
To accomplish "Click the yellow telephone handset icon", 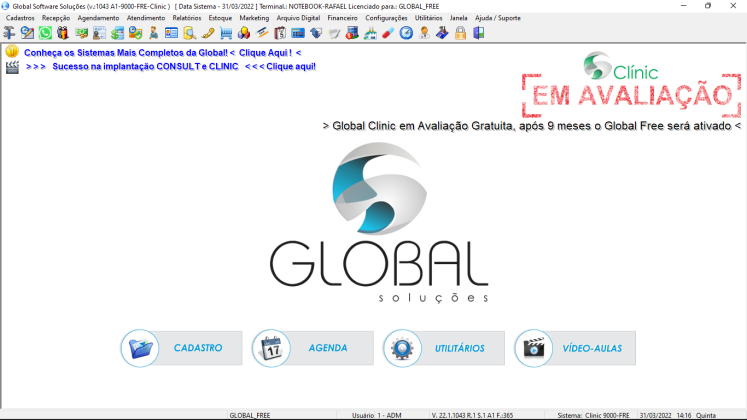I will tap(207, 33).
